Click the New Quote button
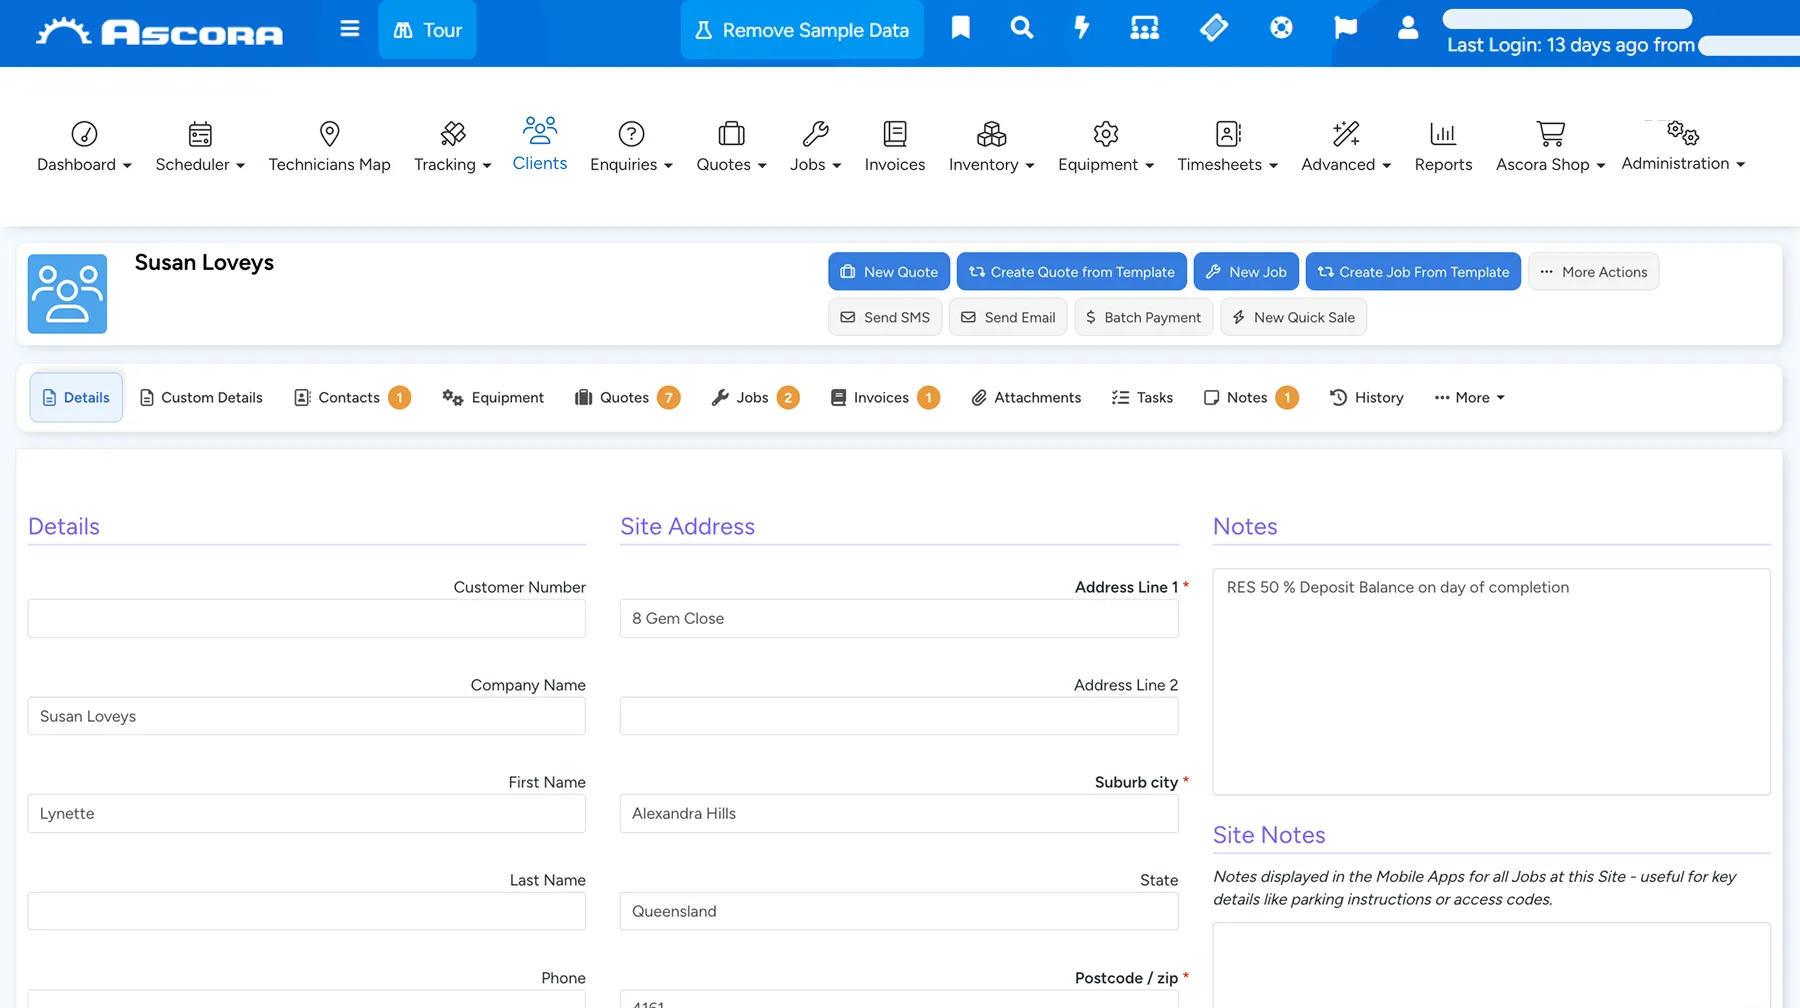This screenshot has width=1800, height=1008. [889, 272]
